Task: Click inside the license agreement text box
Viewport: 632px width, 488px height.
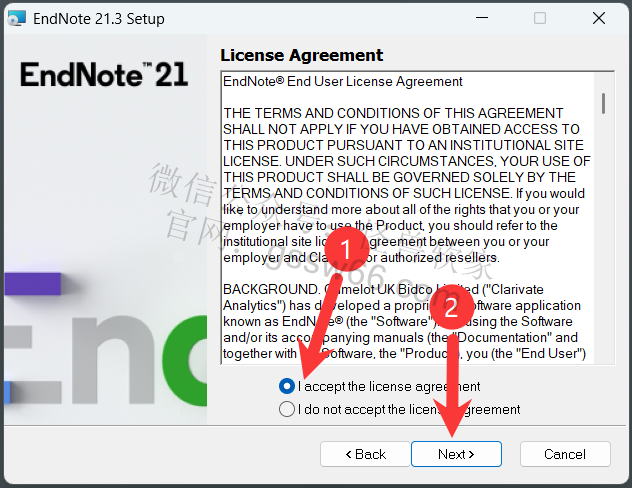Action: 408,218
